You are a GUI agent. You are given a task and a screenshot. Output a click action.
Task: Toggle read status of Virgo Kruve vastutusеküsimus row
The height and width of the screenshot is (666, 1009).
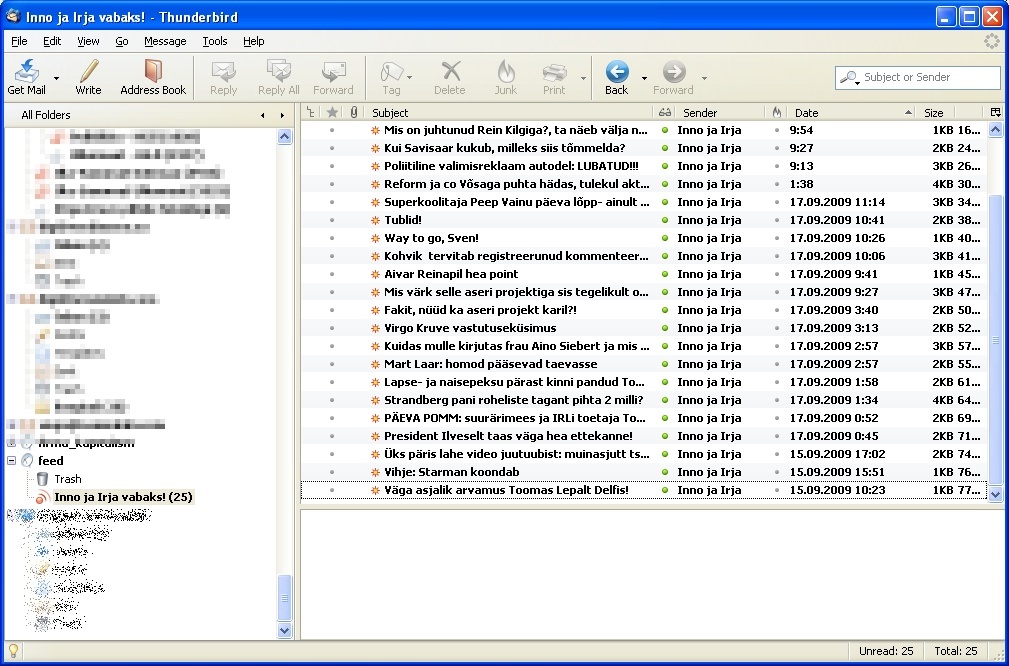pyautogui.click(x=665, y=328)
